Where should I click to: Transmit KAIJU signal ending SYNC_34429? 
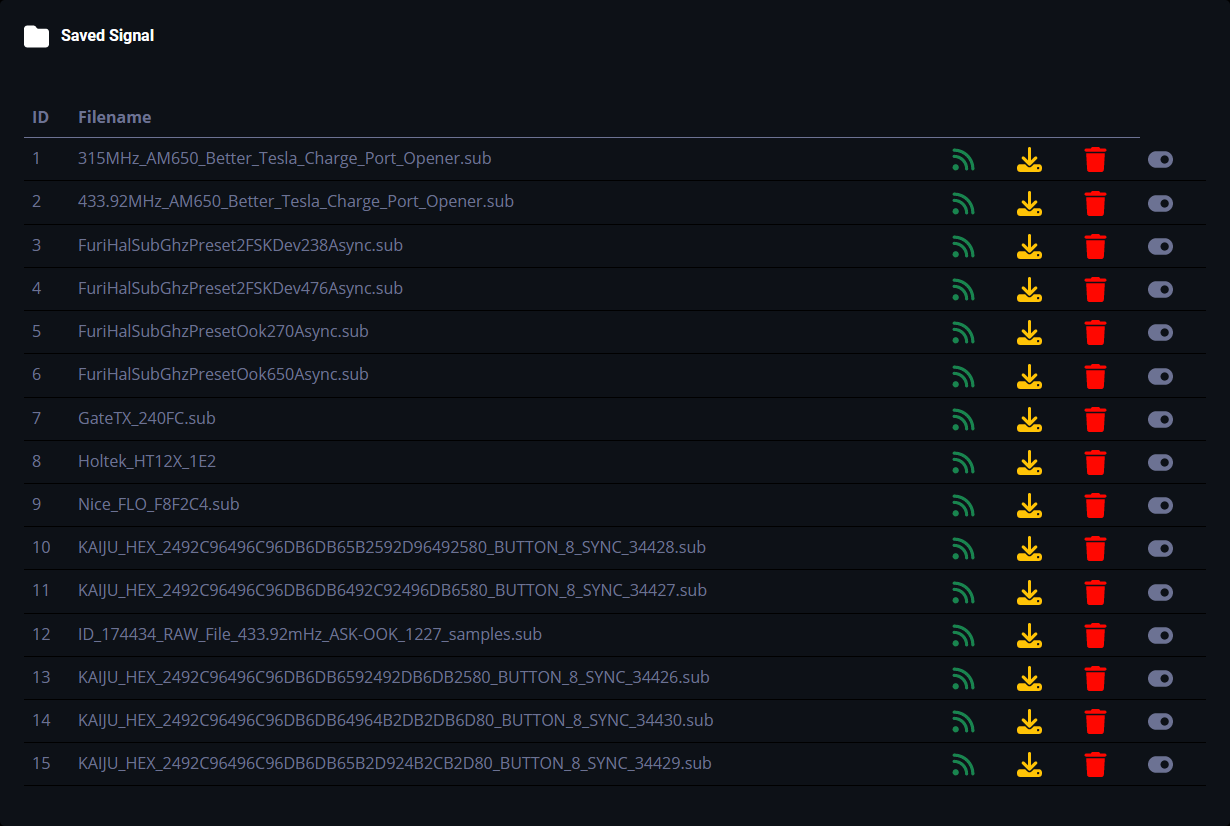tap(962, 765)
